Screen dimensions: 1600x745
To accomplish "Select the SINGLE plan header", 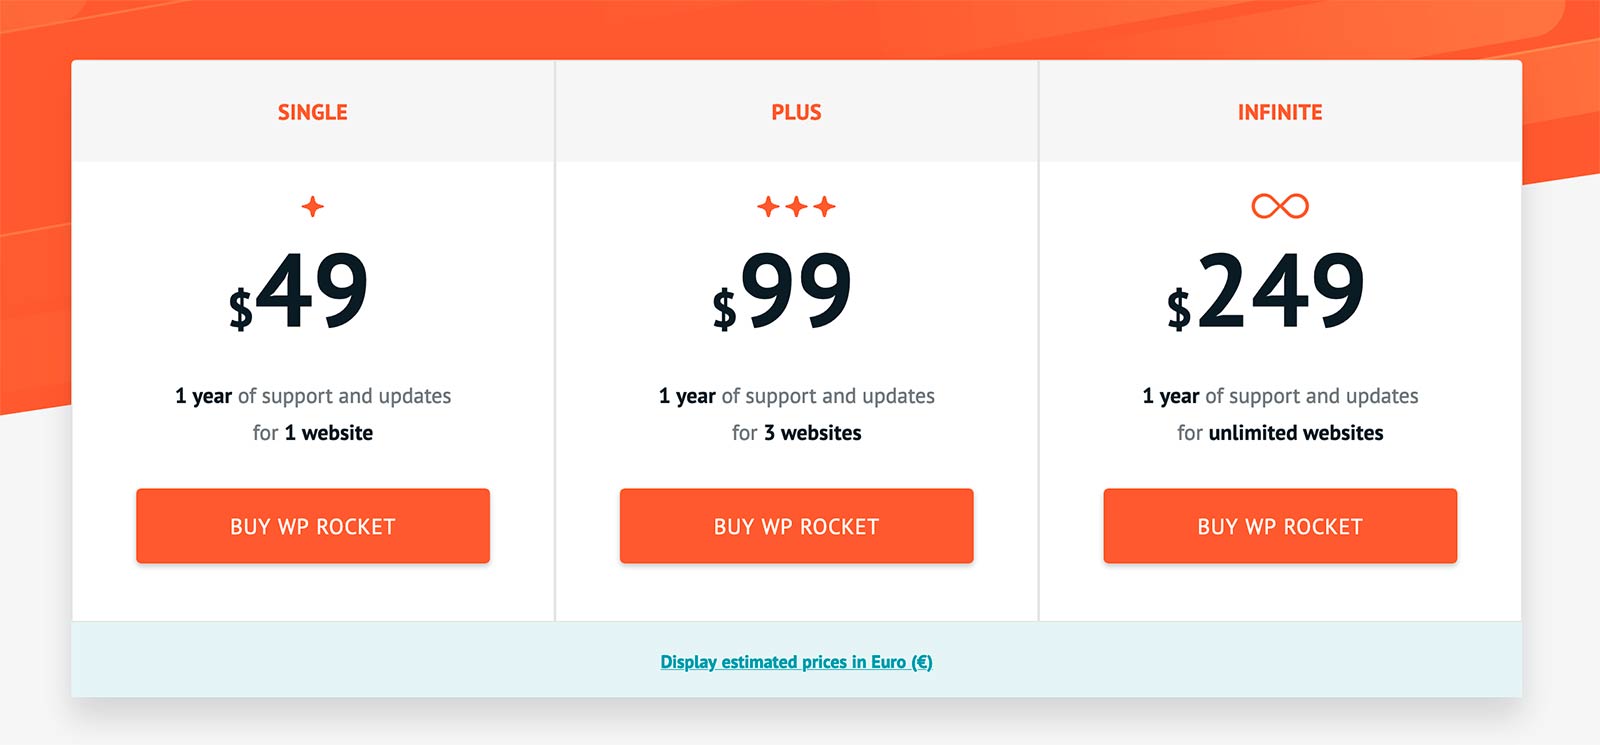I will click(312, 112).
